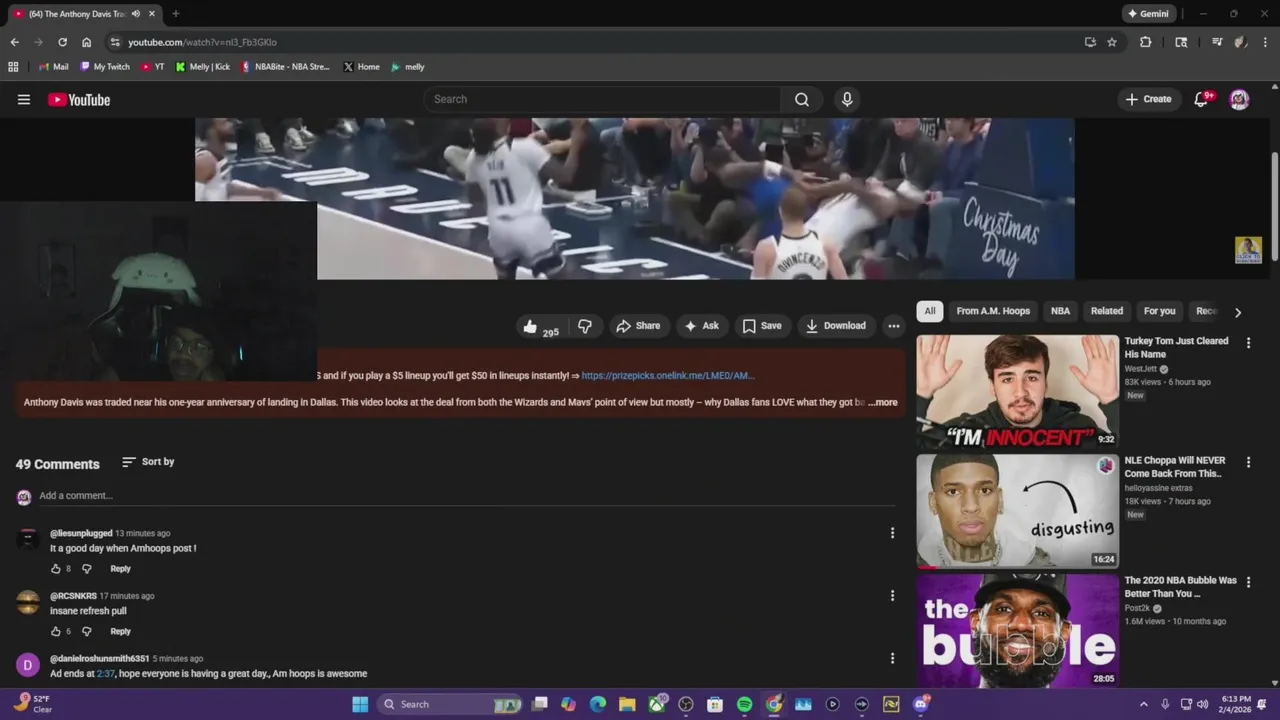Open YouTube notifications bell

(1202, 99)
